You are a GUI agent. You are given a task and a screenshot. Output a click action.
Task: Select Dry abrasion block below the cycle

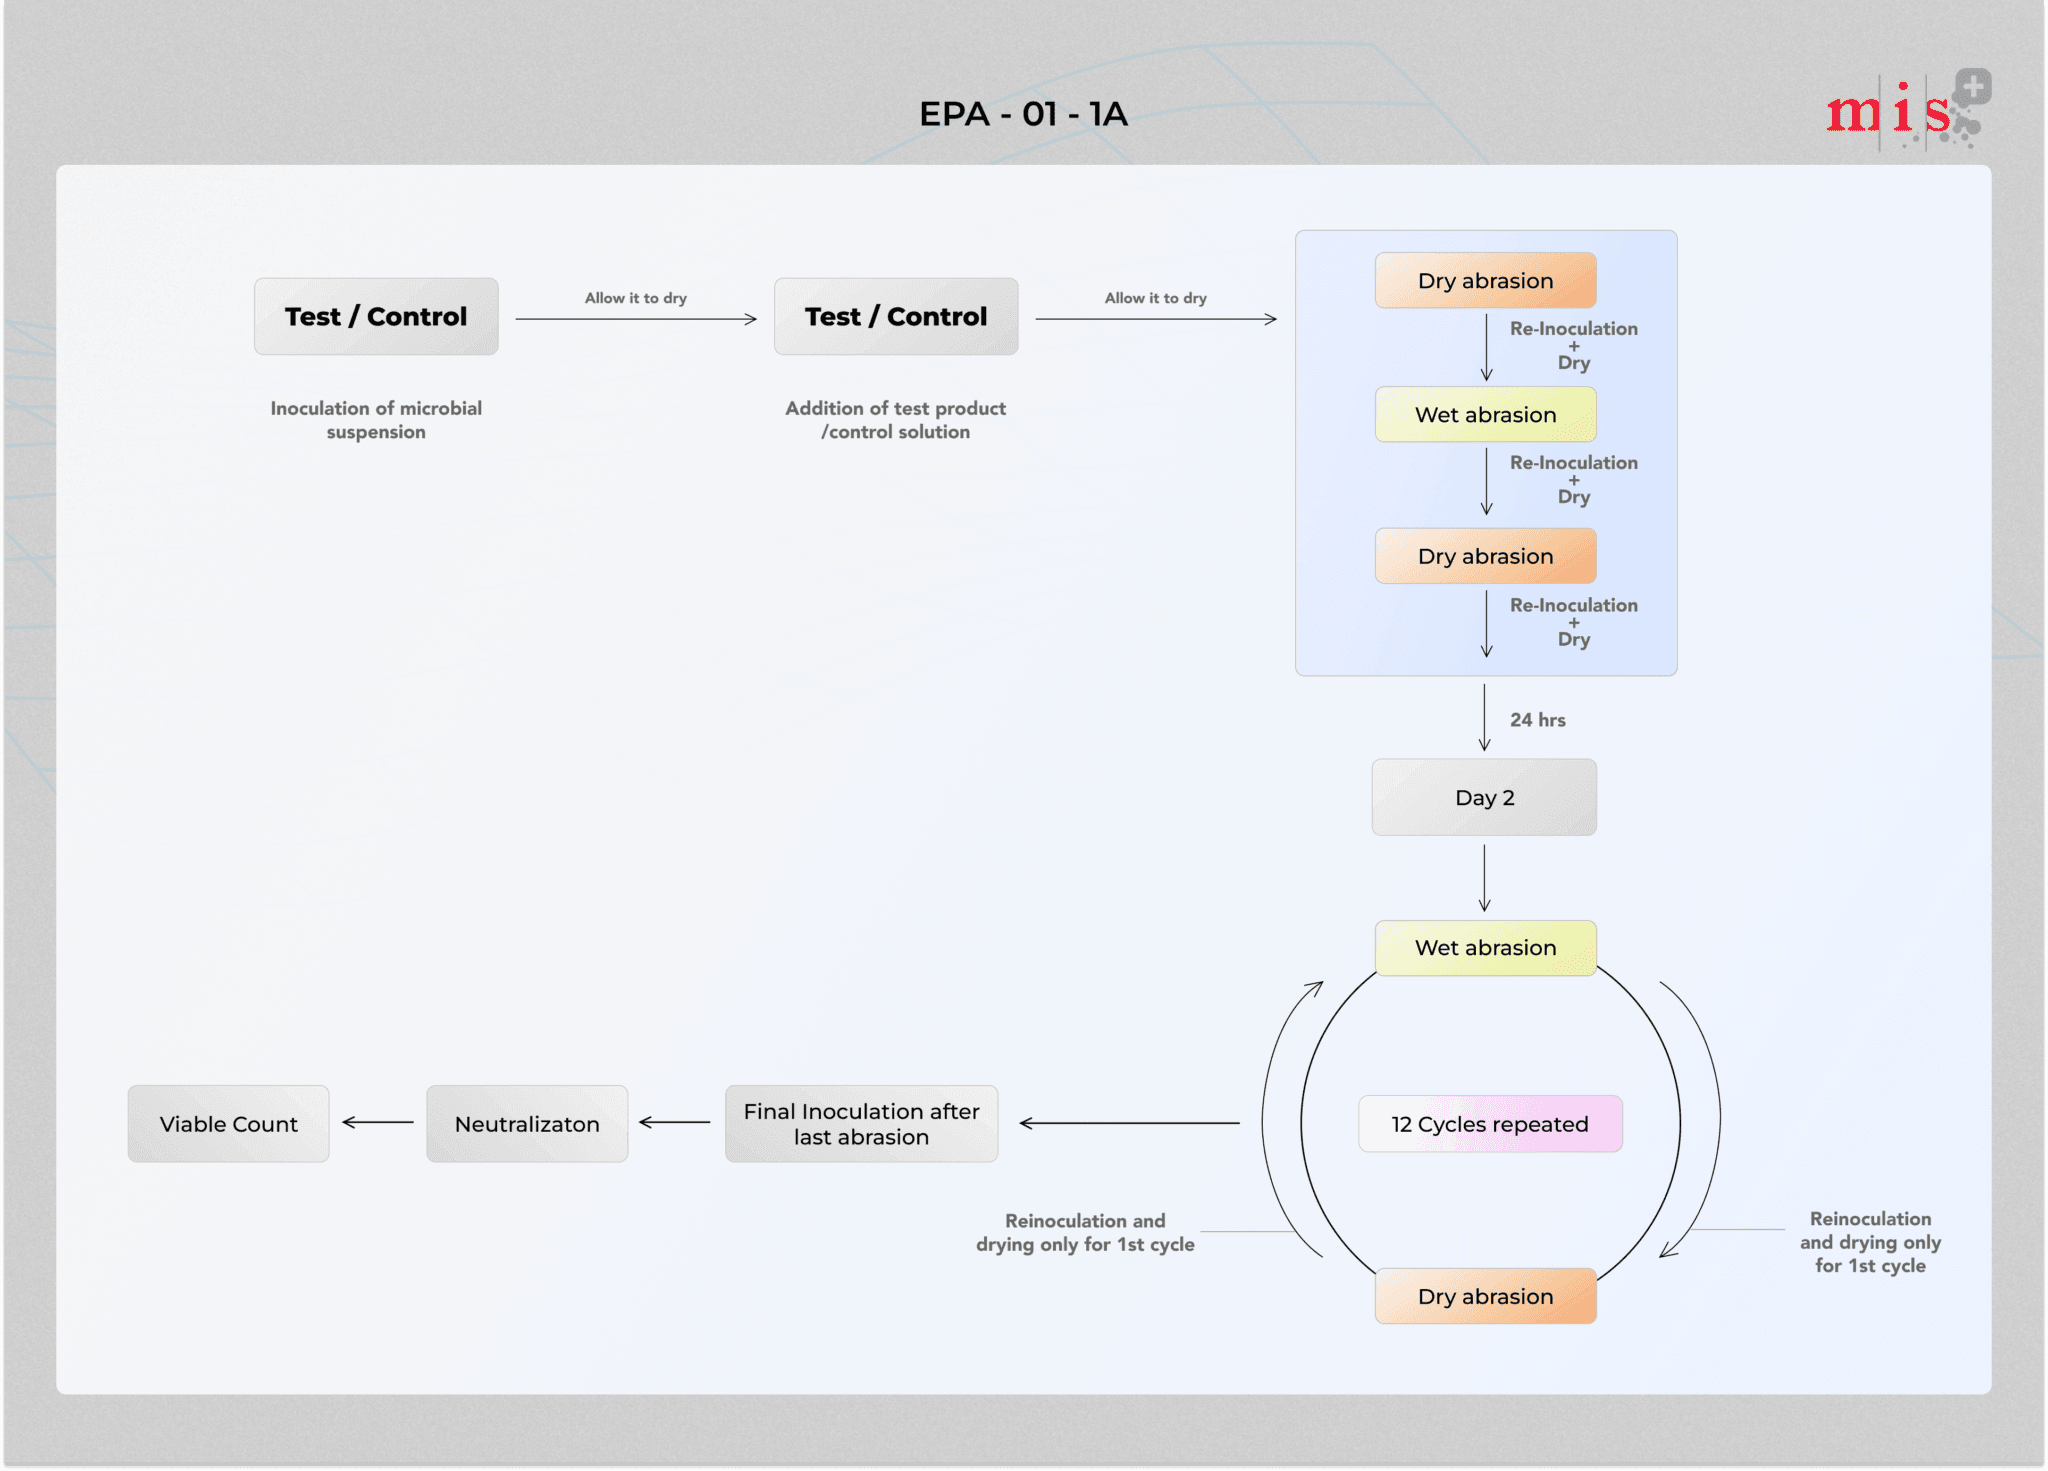click(1485, 1296)
